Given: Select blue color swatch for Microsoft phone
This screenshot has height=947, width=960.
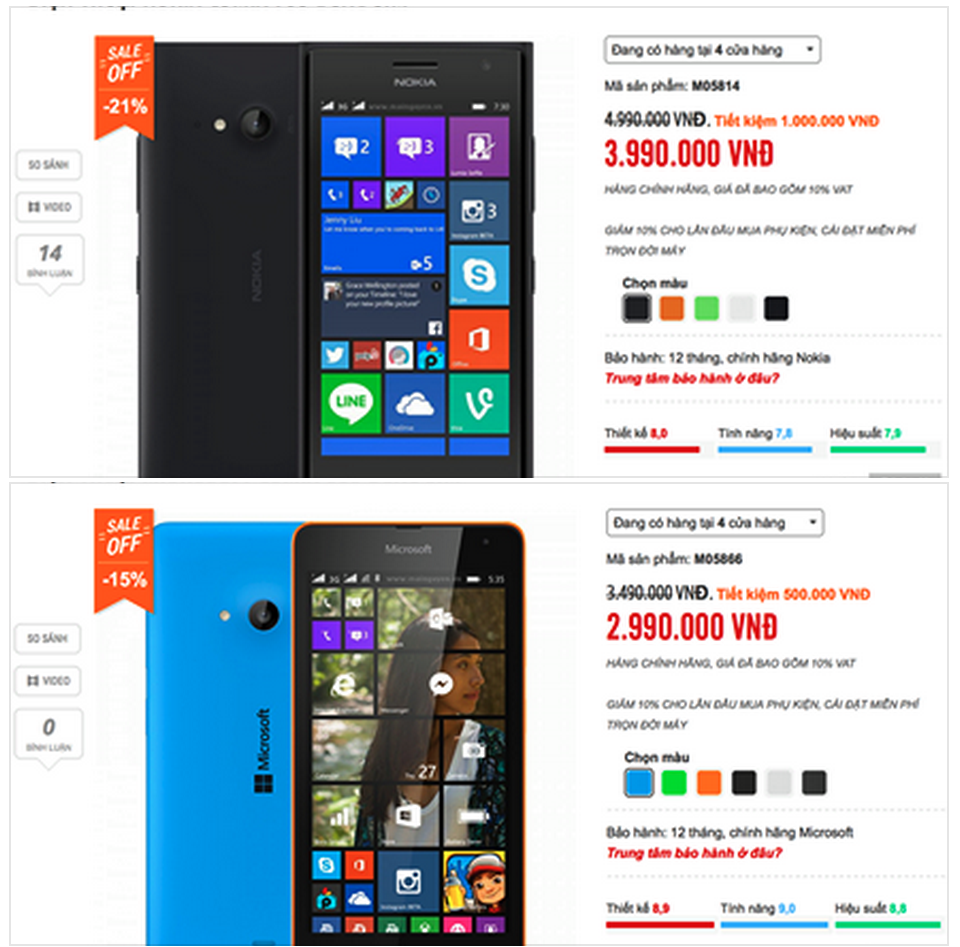Looking at the screenshot, I should 639,782.
